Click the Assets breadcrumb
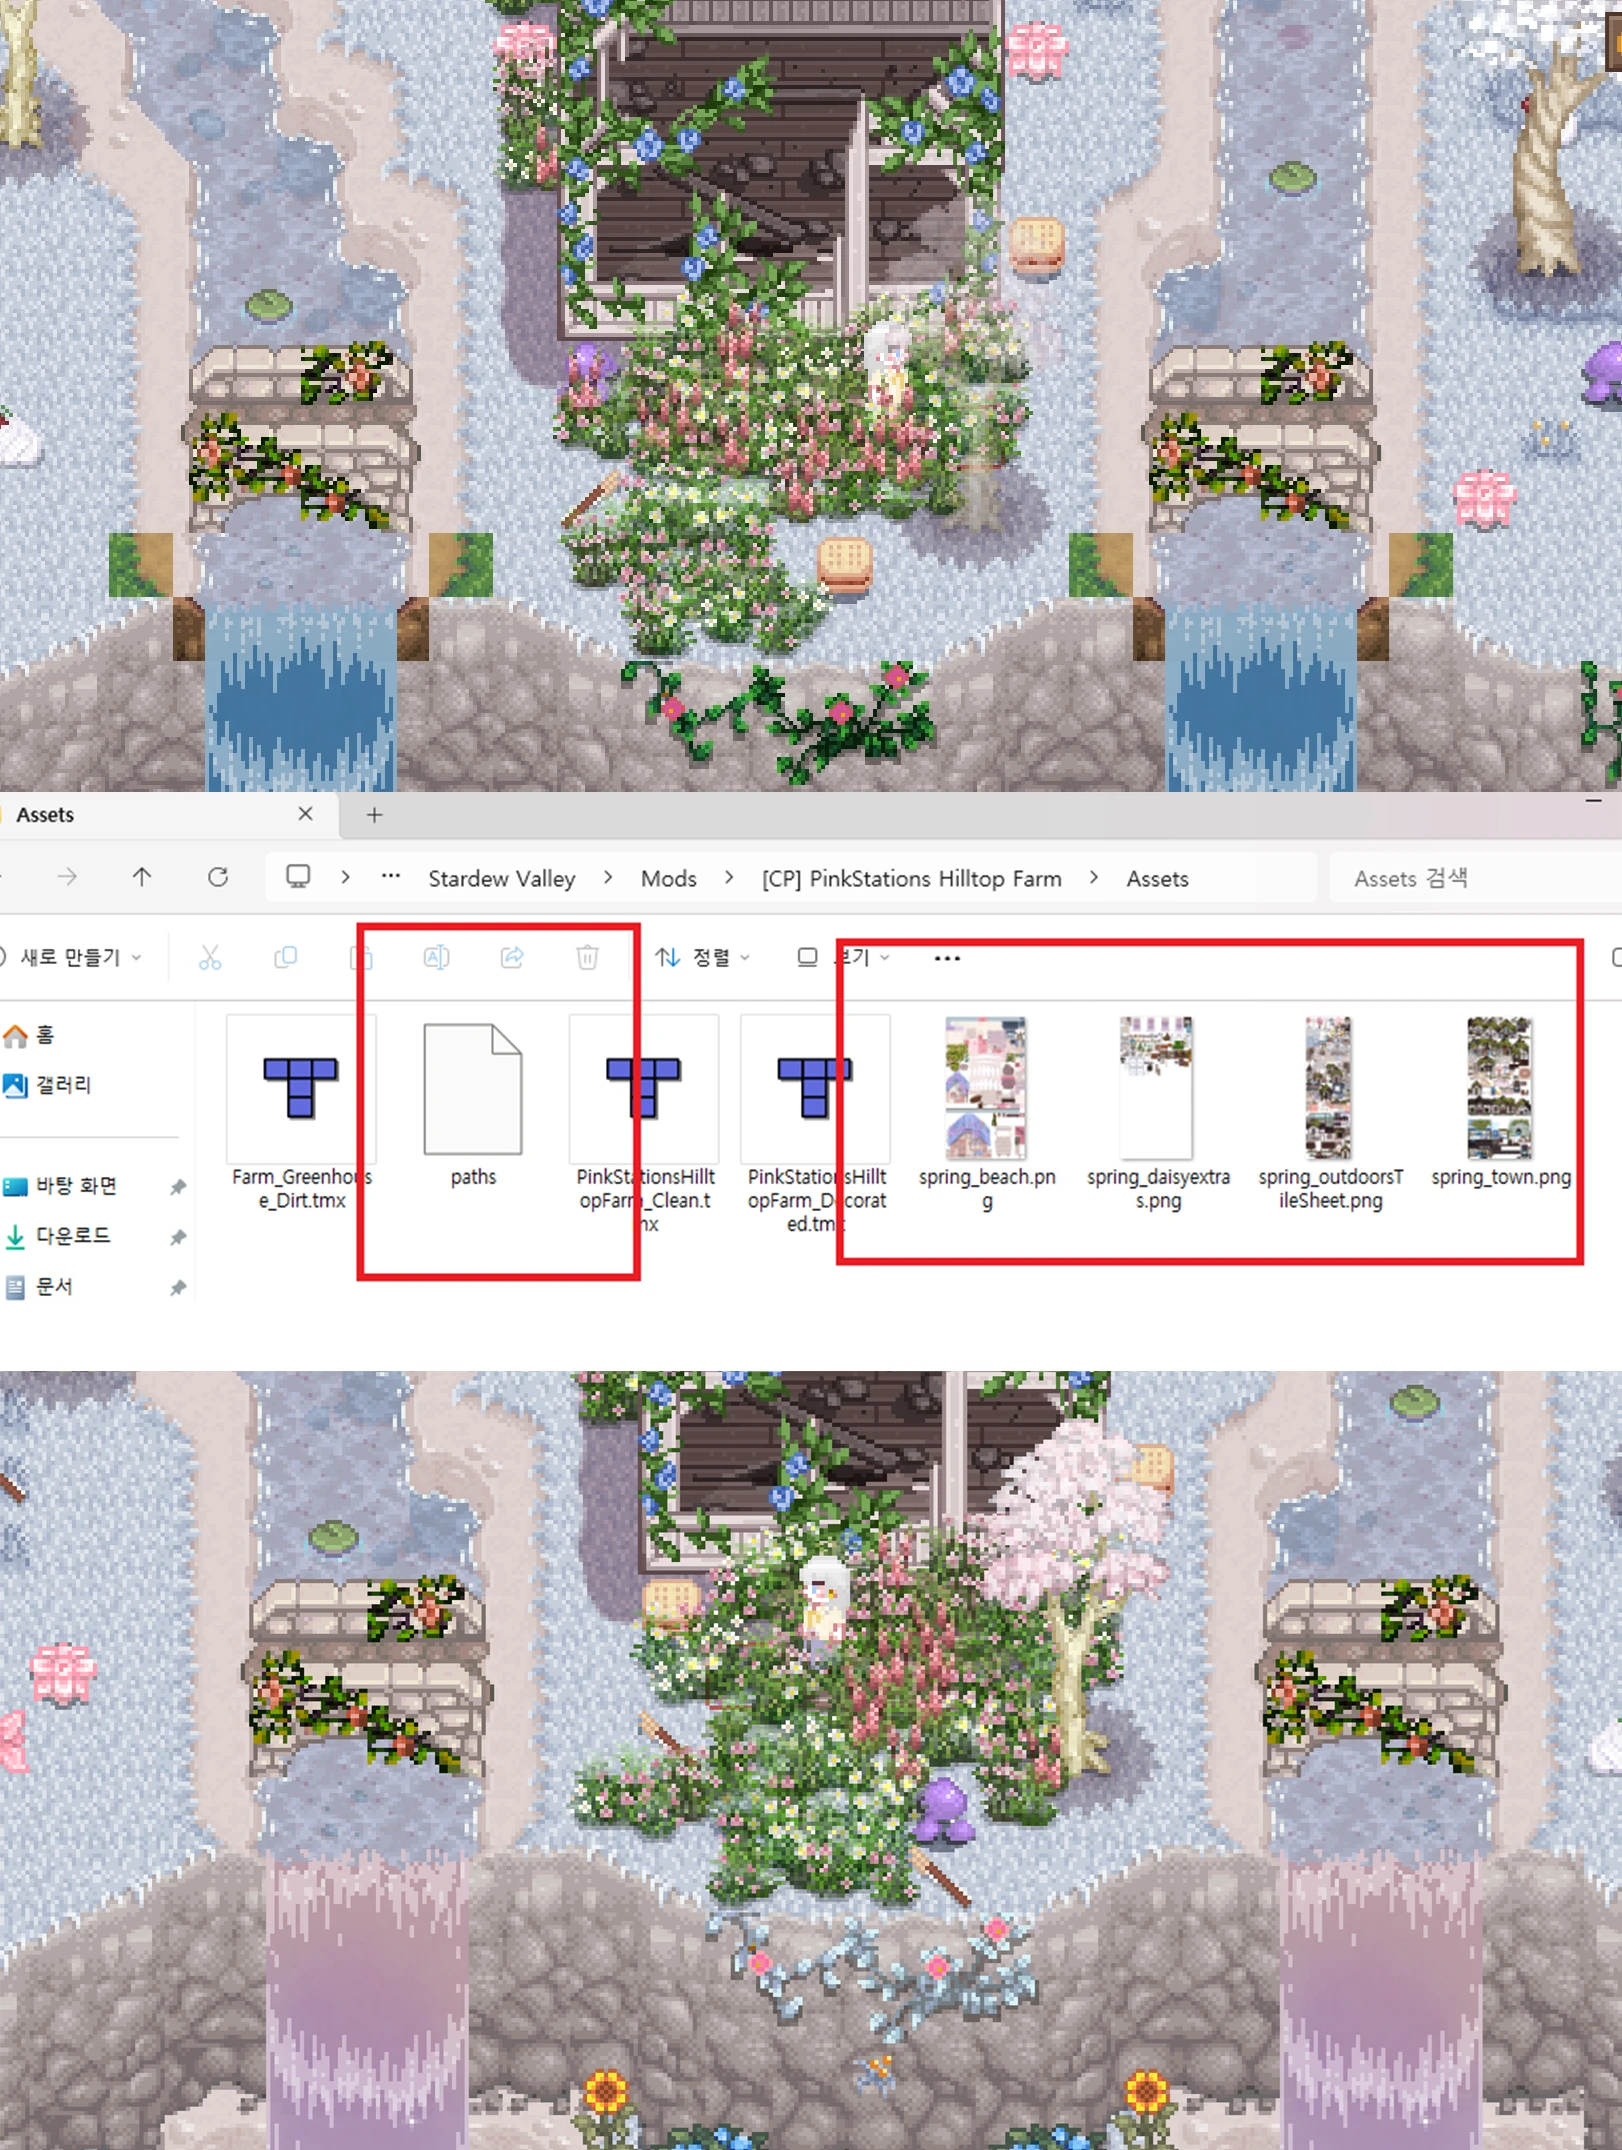Image resolution: width=1622 pixels, height=2150 pixels. point(1158,878)
